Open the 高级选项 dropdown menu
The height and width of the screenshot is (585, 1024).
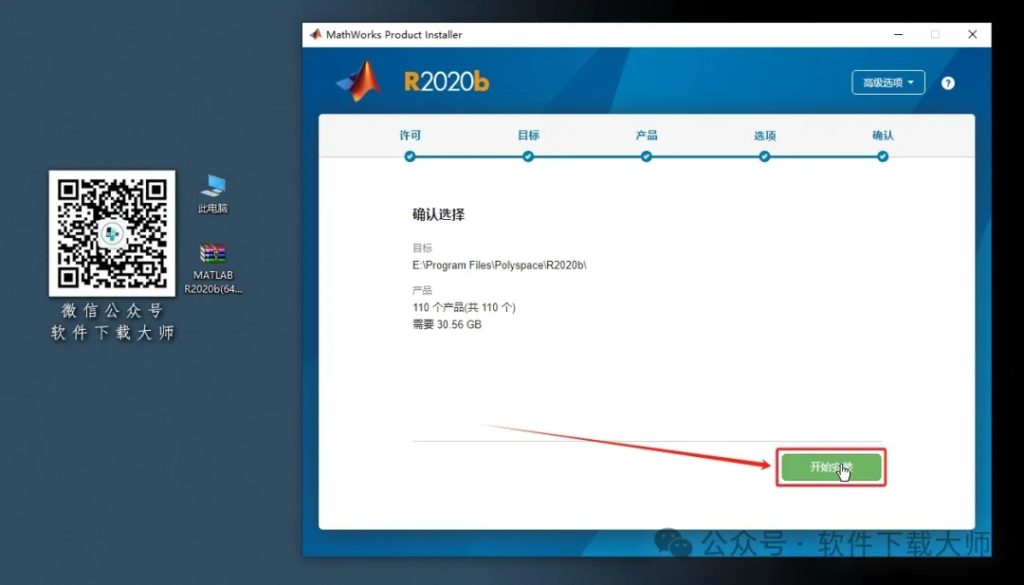(x=887, y=82)
